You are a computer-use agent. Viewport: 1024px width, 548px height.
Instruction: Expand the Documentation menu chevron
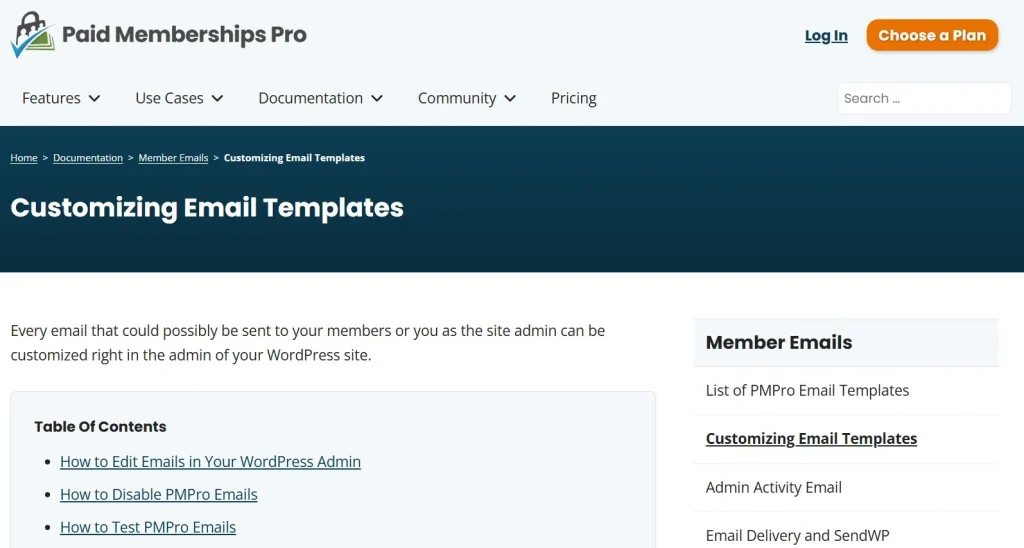pyautogui.click(x=377, y=99)
